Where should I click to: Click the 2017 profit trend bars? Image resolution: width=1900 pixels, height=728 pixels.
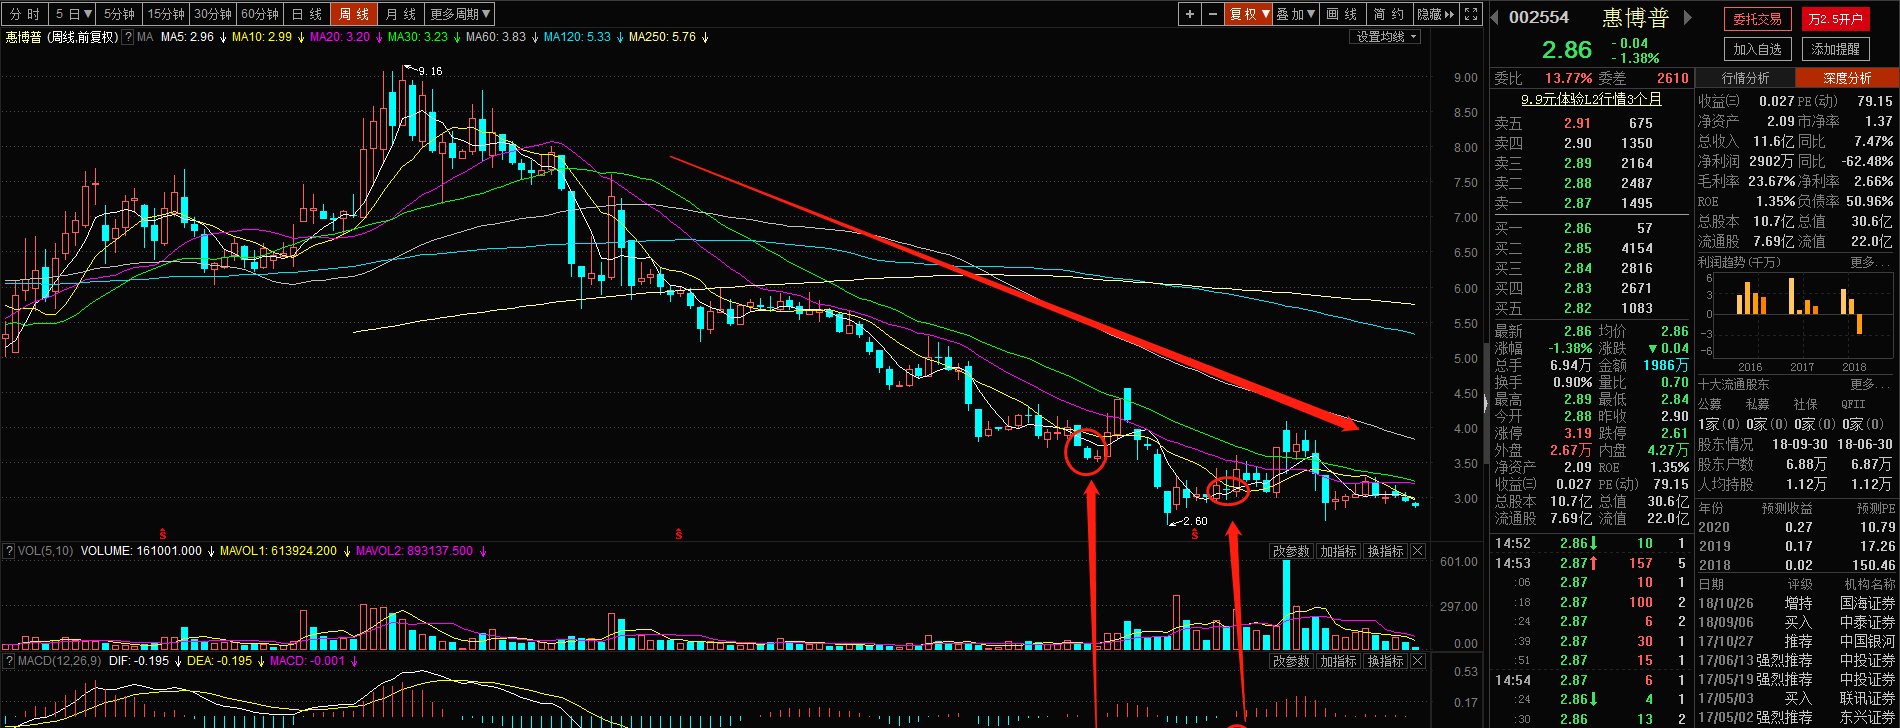click(x=1802, y=297)
